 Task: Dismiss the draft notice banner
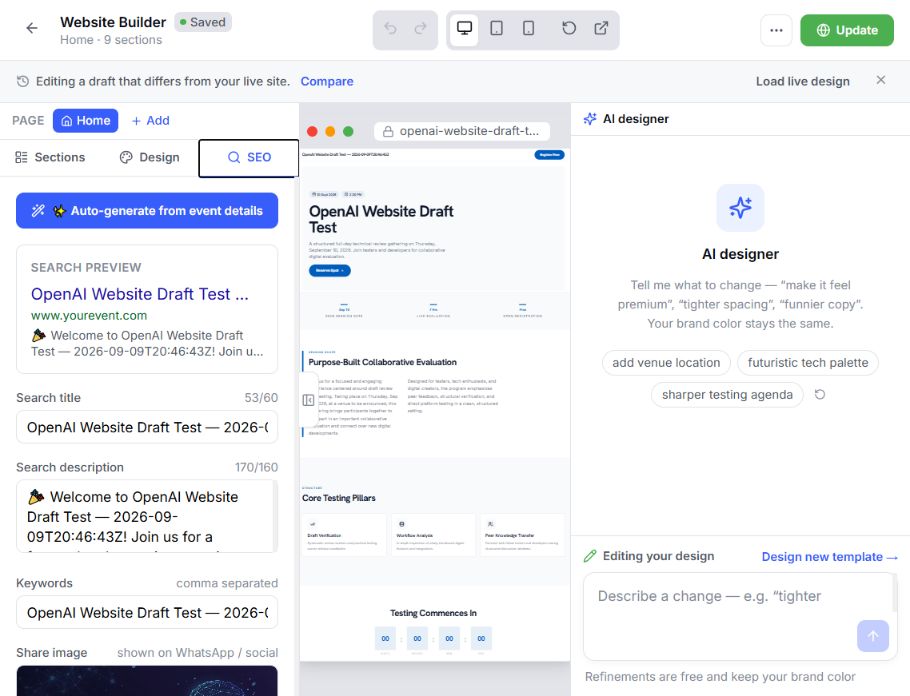pyautogui.click(x=880, y=80)
